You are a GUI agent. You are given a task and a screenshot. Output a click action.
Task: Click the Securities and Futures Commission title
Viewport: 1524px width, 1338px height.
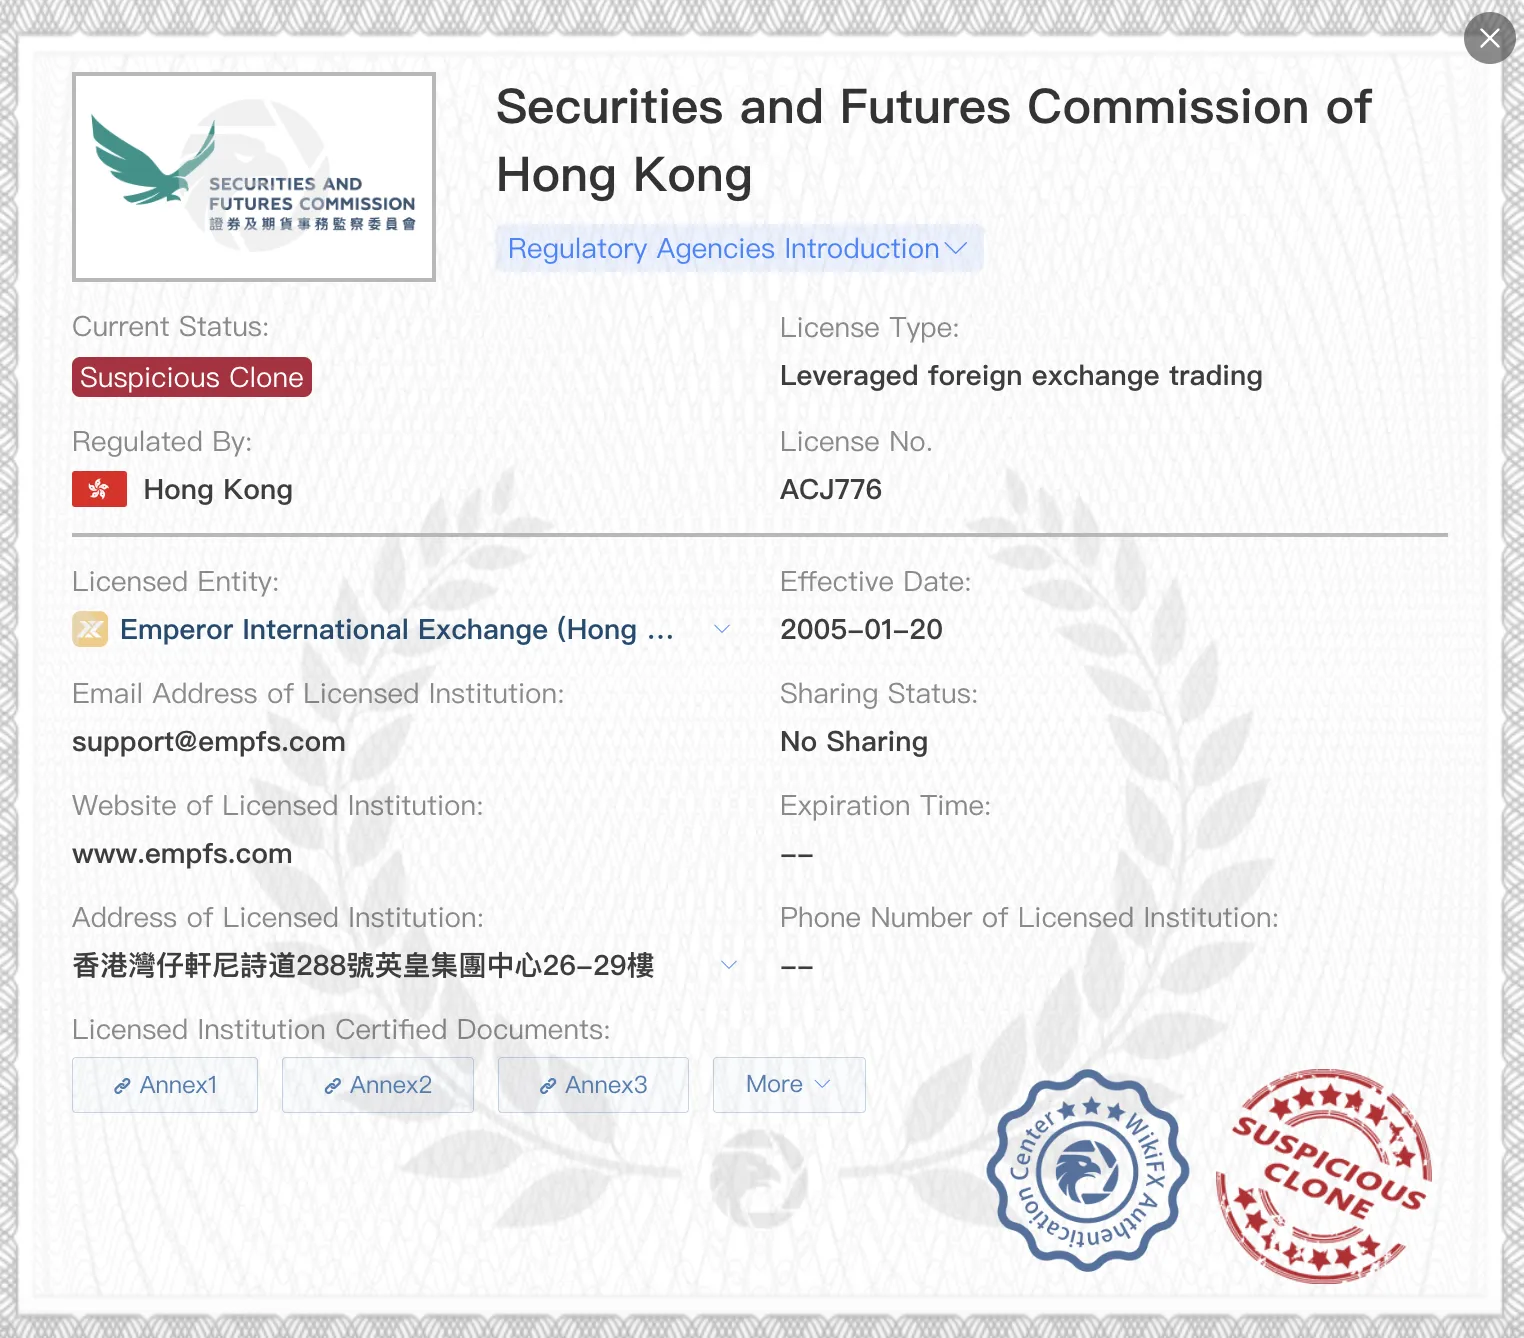[934, 141]
